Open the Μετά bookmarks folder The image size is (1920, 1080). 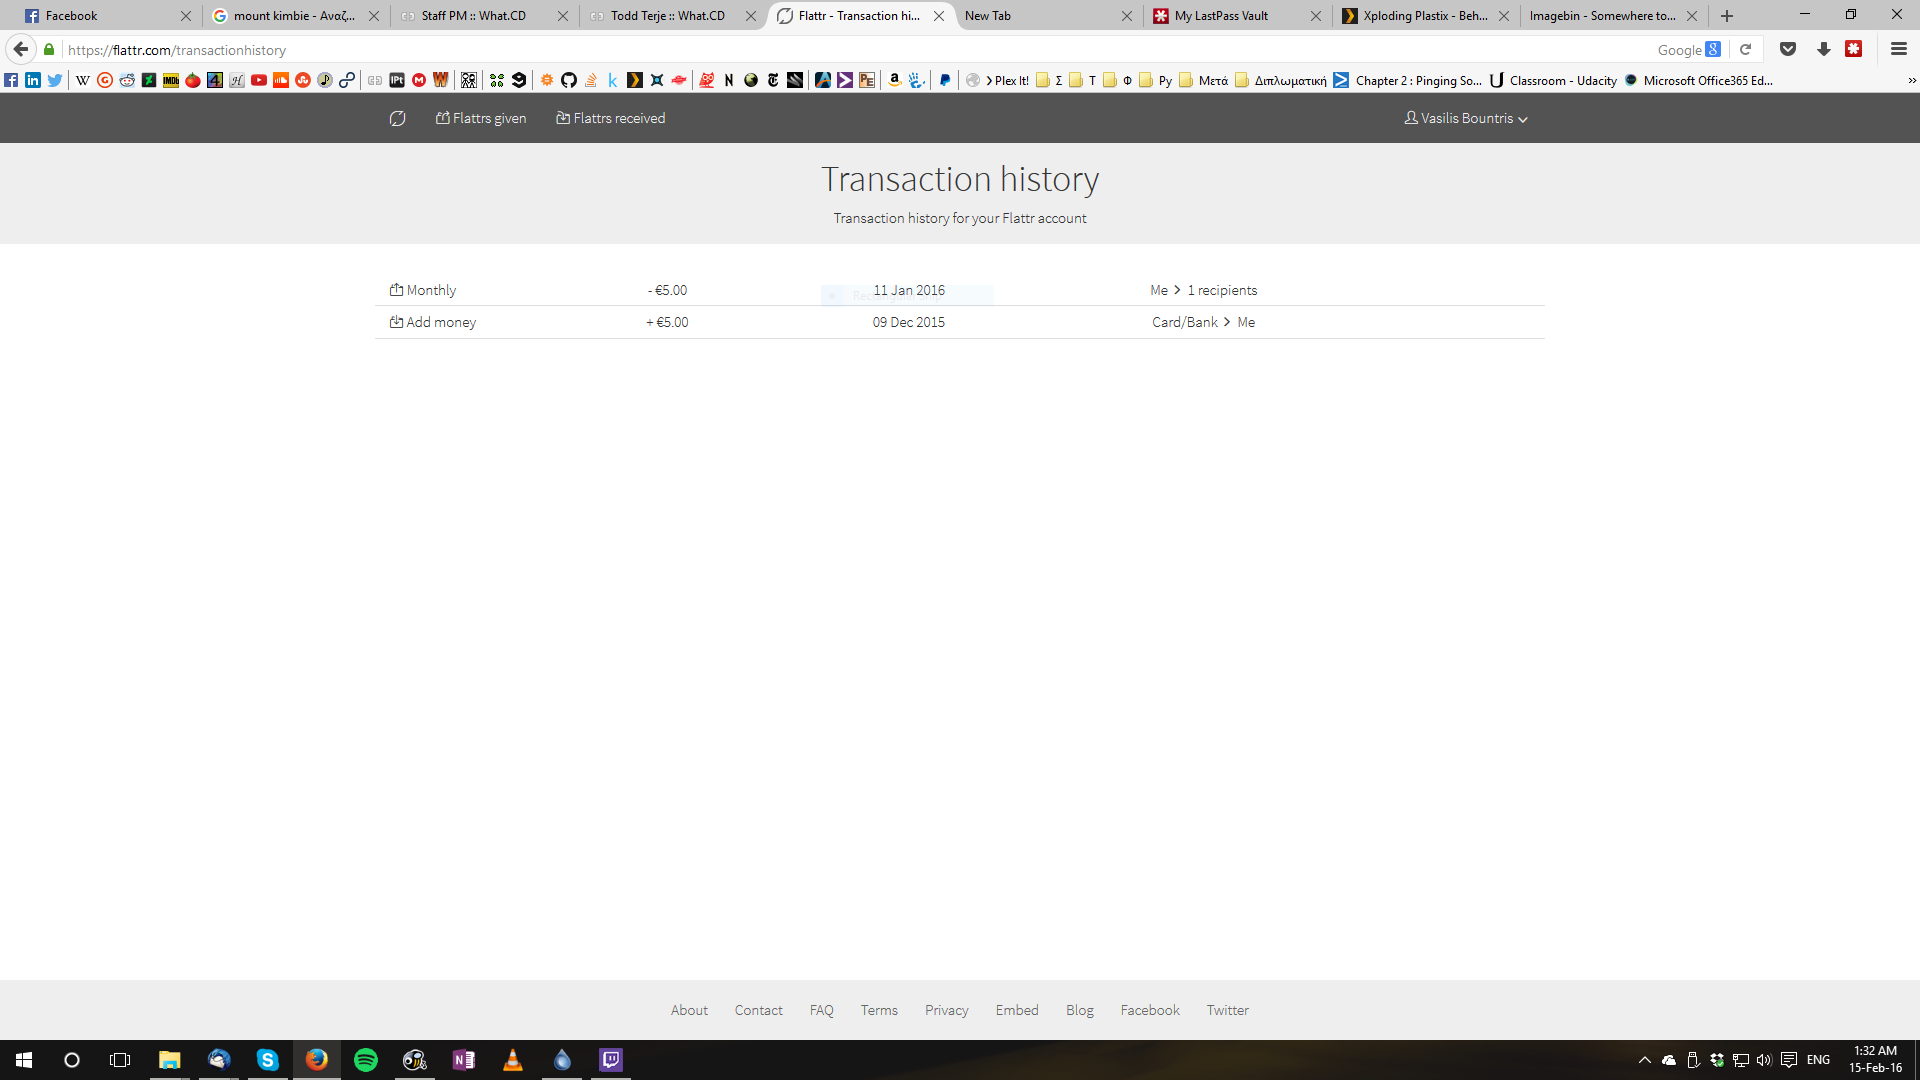point(1203,81)
